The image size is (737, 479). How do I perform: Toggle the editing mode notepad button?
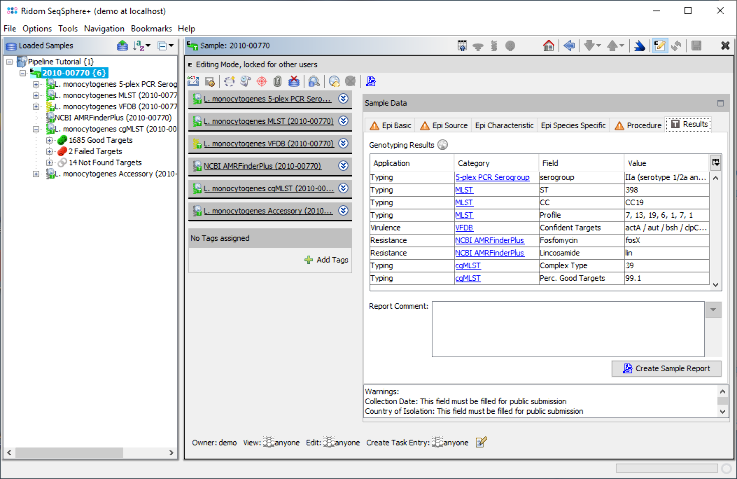tap(659, 46)
